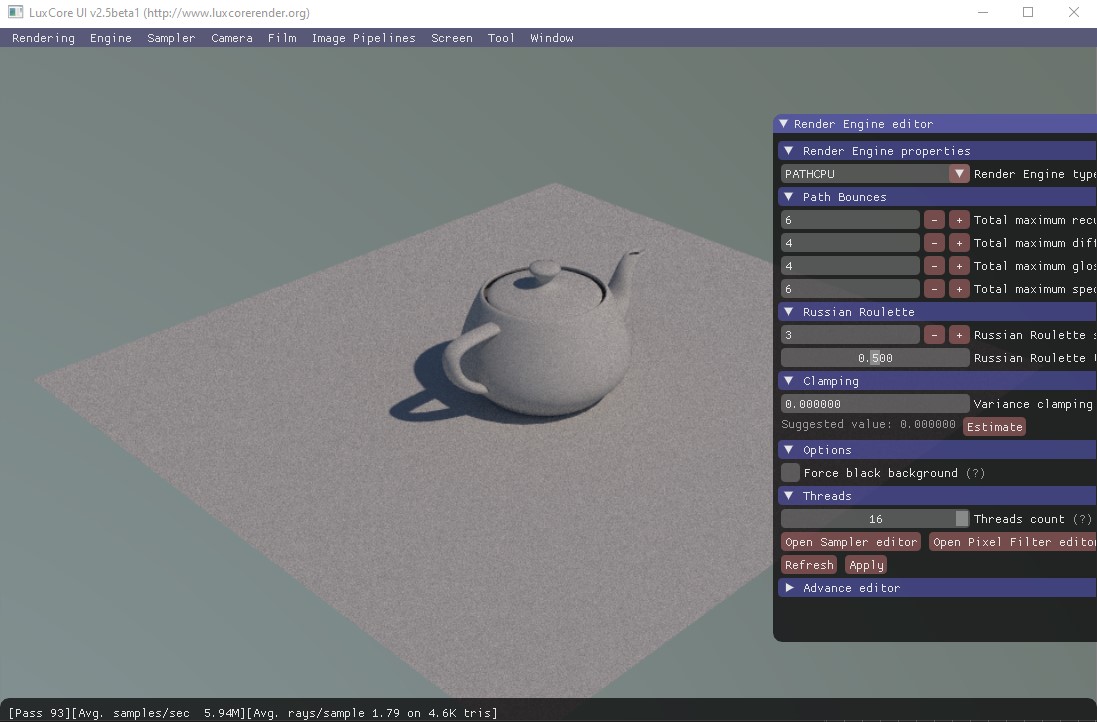
Task: Collapse the Render Engine editor window triangle
Action: (784, 124)
